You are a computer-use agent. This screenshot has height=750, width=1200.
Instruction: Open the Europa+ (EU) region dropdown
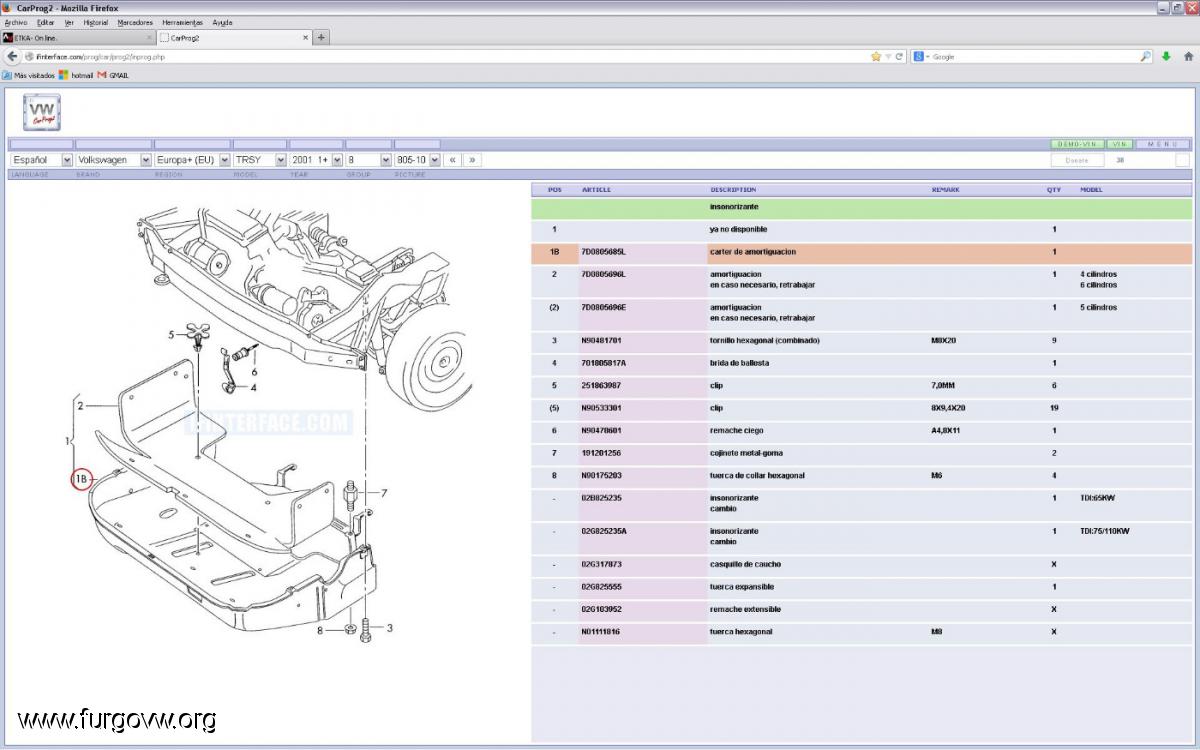[192, 160]
